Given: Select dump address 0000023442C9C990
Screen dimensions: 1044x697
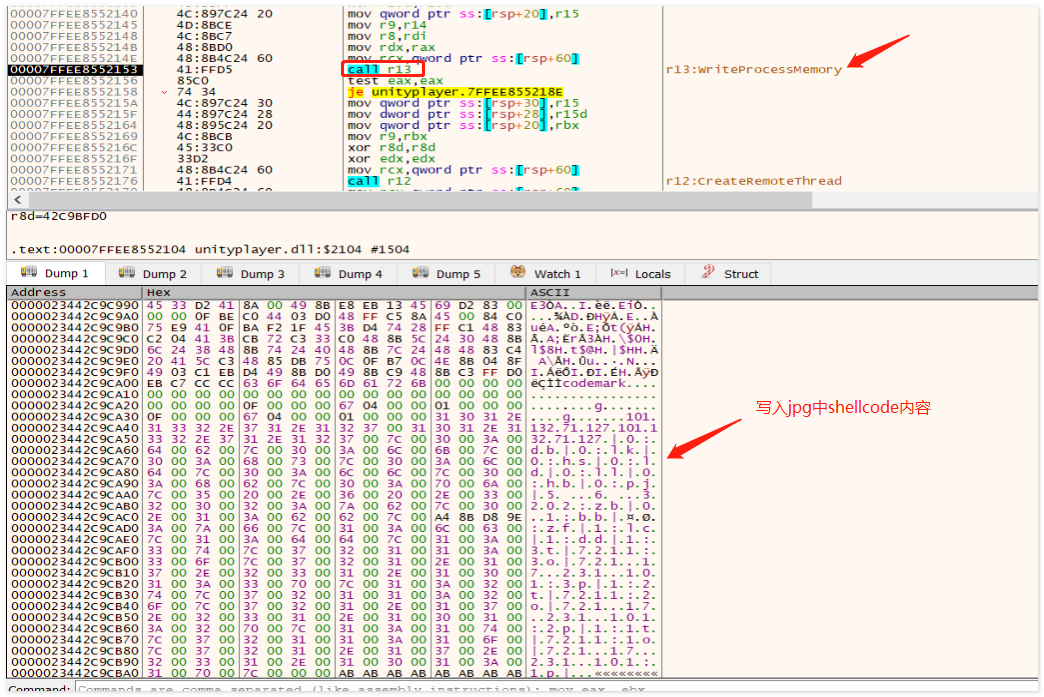Looking at the screenshot, I should pyautogui.click(x=75, y=306).
